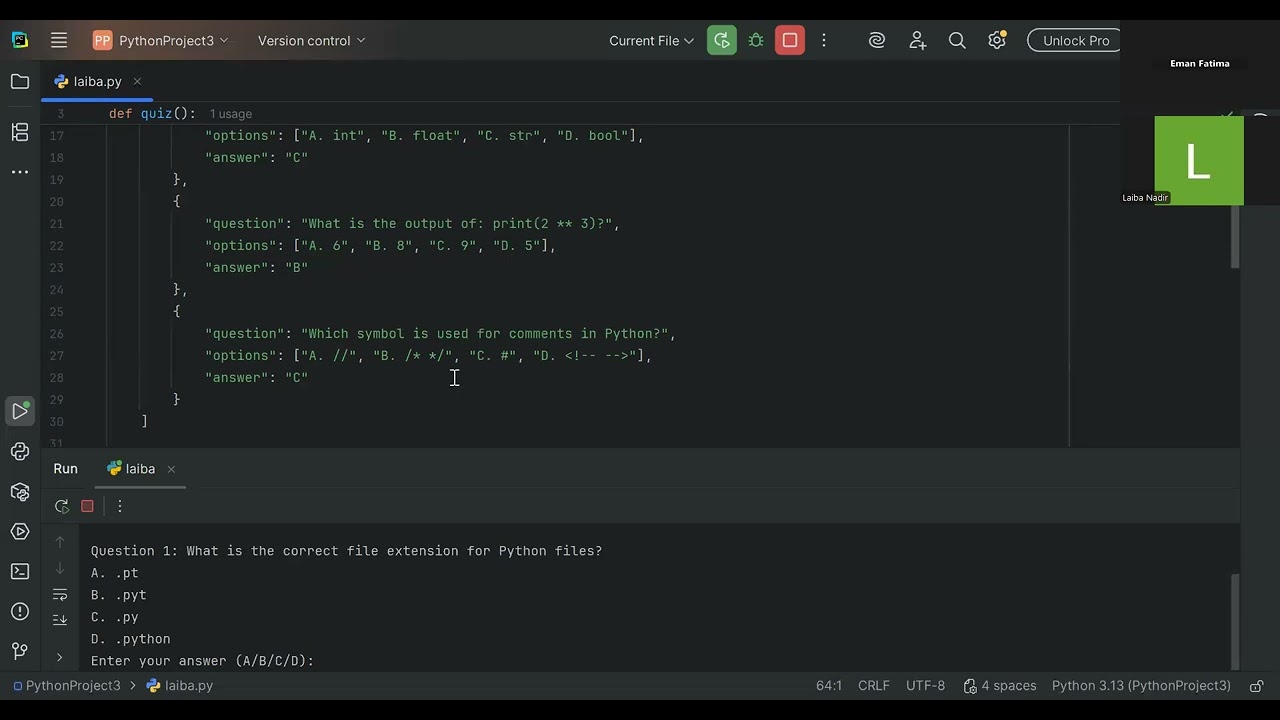
Task: Show usages via 1 usage hint
Action: (x=231, y=114)
